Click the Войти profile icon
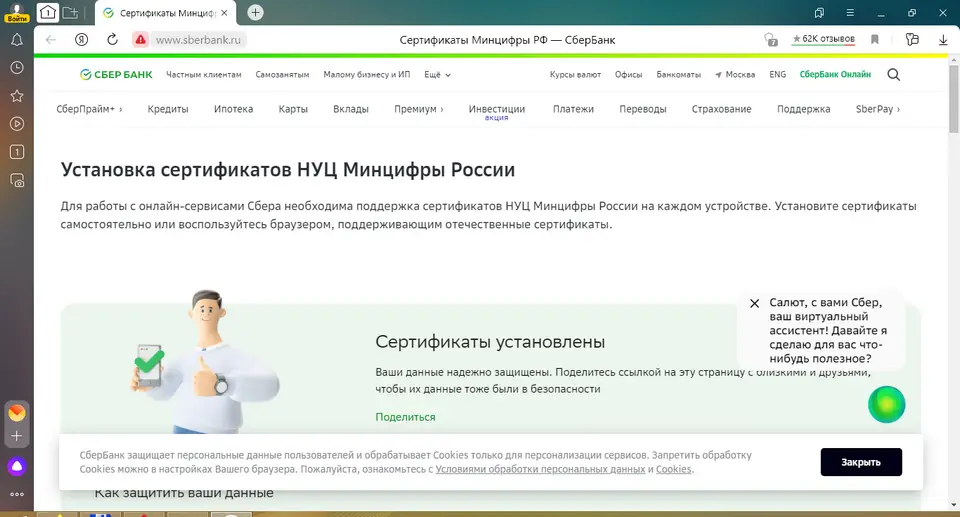The height and width of the screenshot is (517, 960). (17, 13)
